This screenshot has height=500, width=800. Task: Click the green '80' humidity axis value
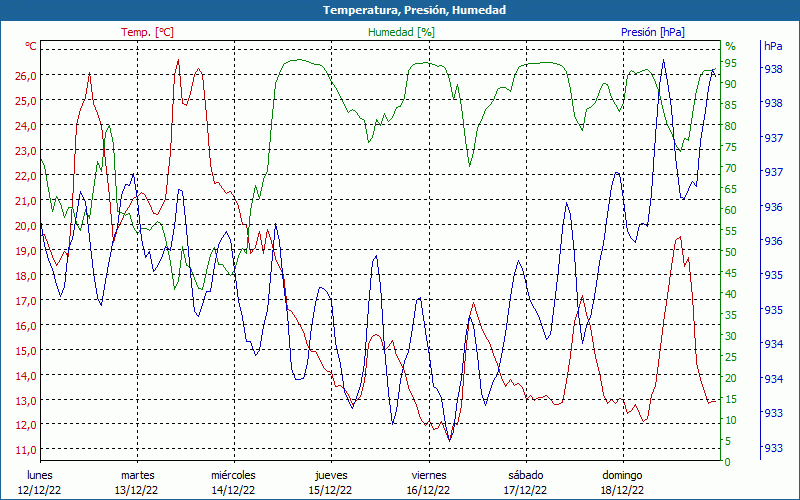pos(731,126)
